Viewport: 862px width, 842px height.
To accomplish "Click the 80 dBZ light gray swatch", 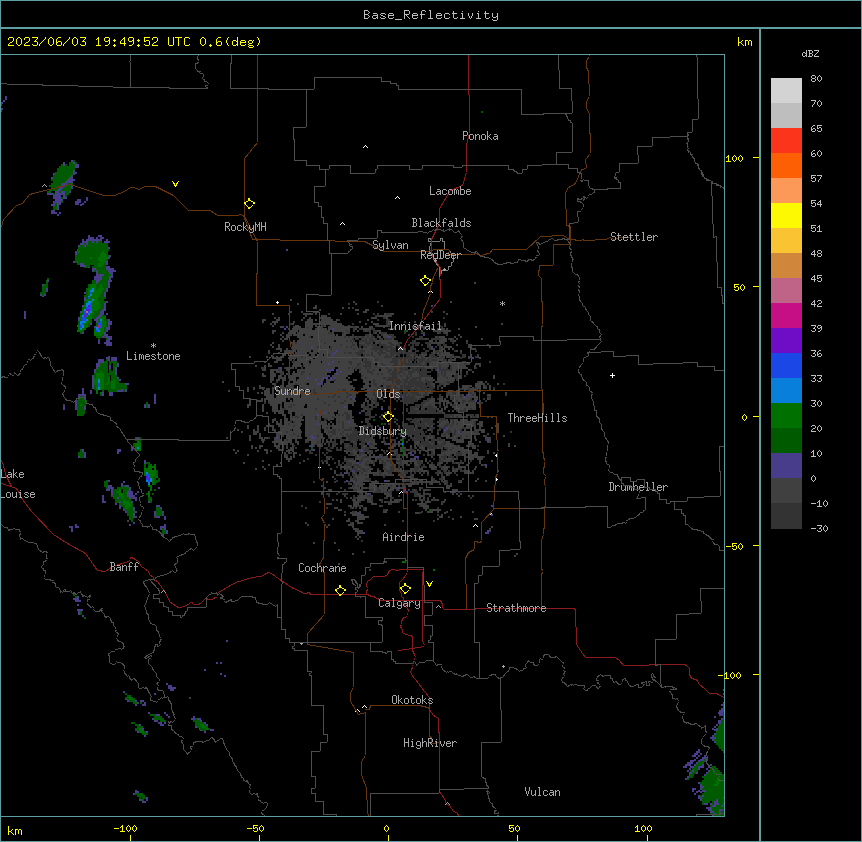I will 786,90.
